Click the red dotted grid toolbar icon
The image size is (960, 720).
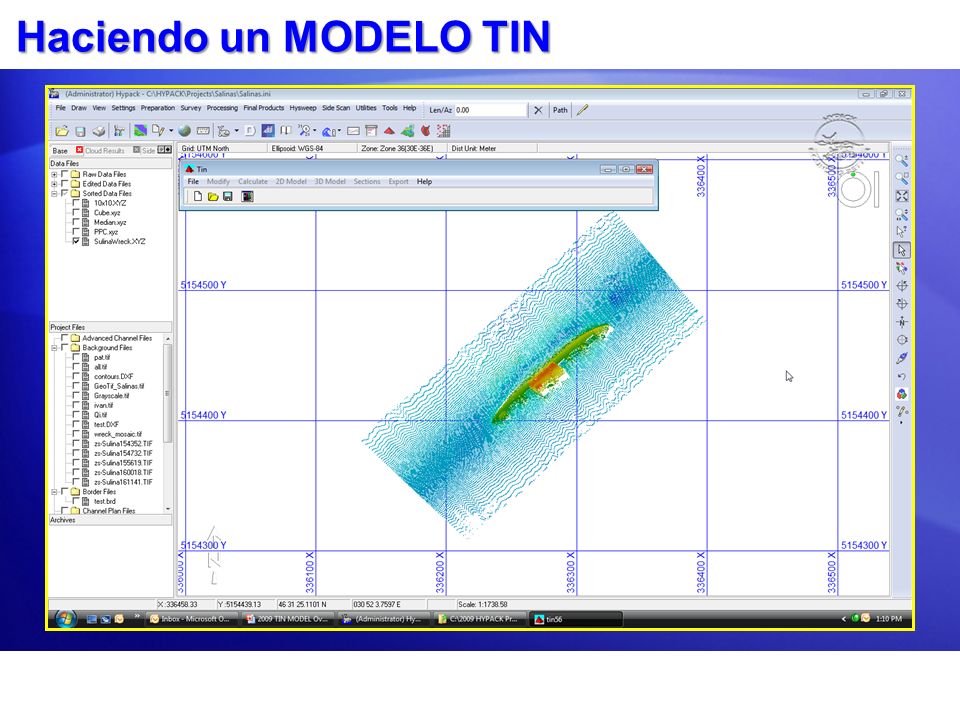444,131
